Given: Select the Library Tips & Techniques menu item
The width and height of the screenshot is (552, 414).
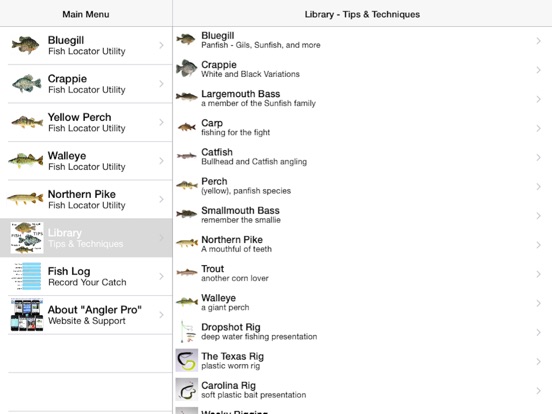Looking at the screenshot, I should click(86, 238).
